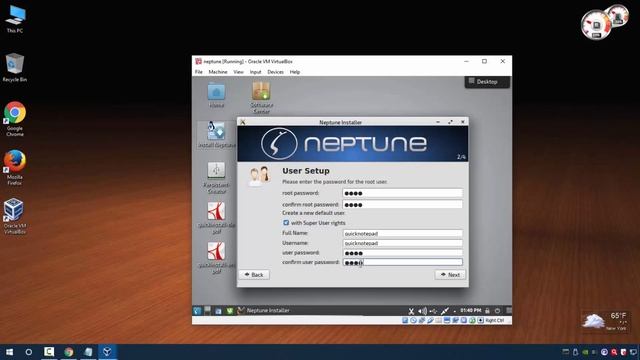Click the Chrome icon on the Windows taskbar
640x360 pixels.
[69, 352]
